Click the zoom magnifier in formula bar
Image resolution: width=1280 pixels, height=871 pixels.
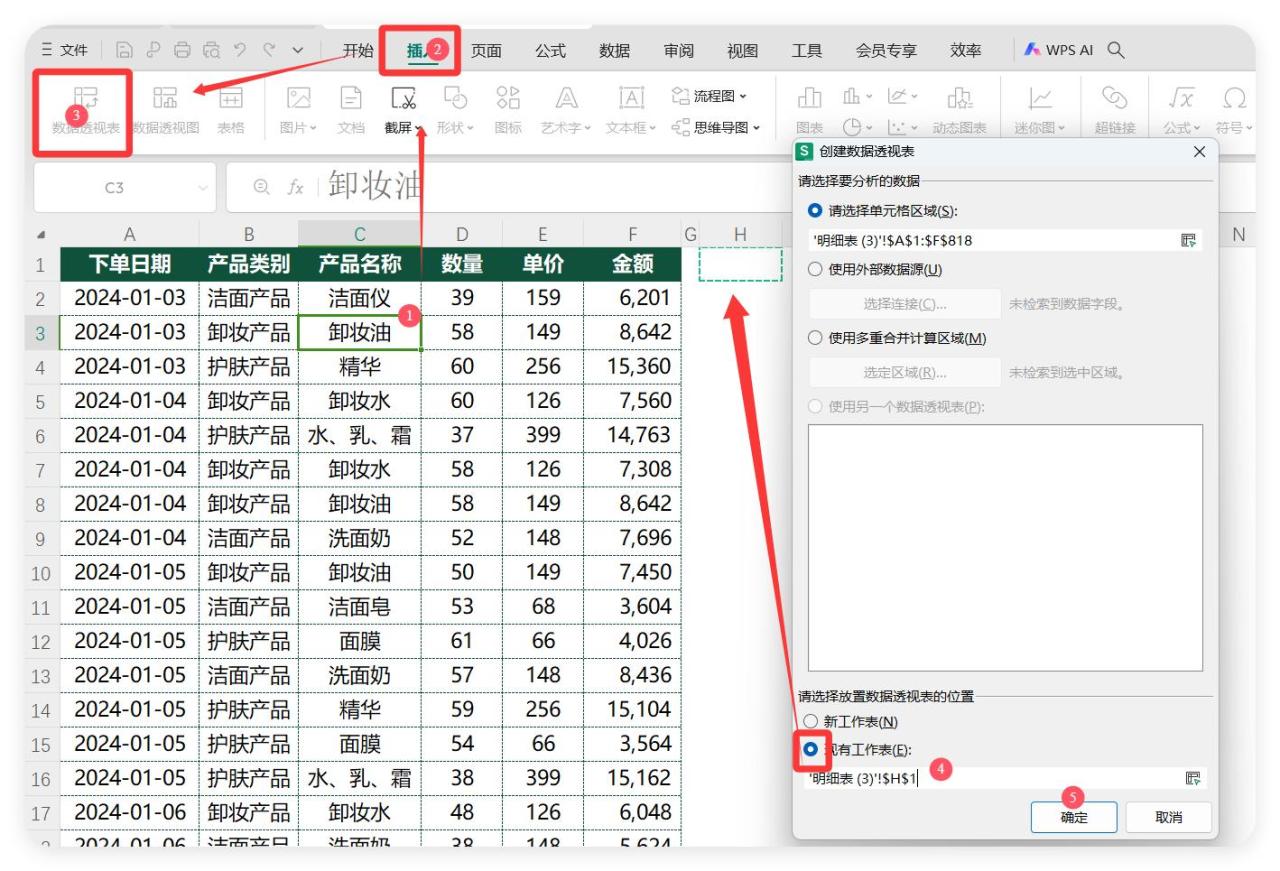click(262, 187)
